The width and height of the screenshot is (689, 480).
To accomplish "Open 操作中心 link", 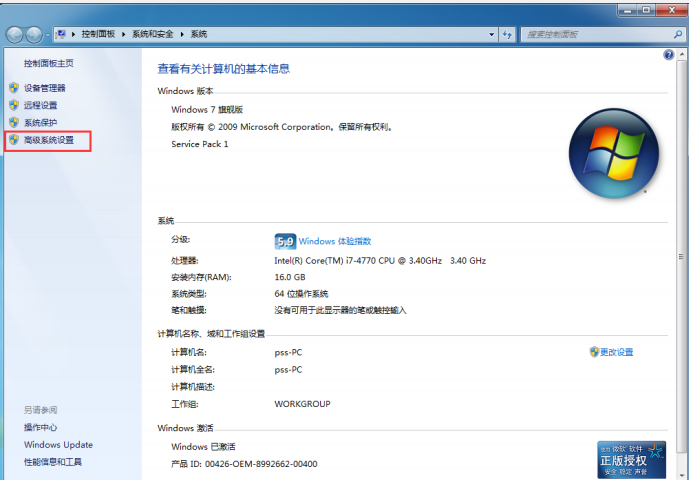I will [x=40, y=427].
